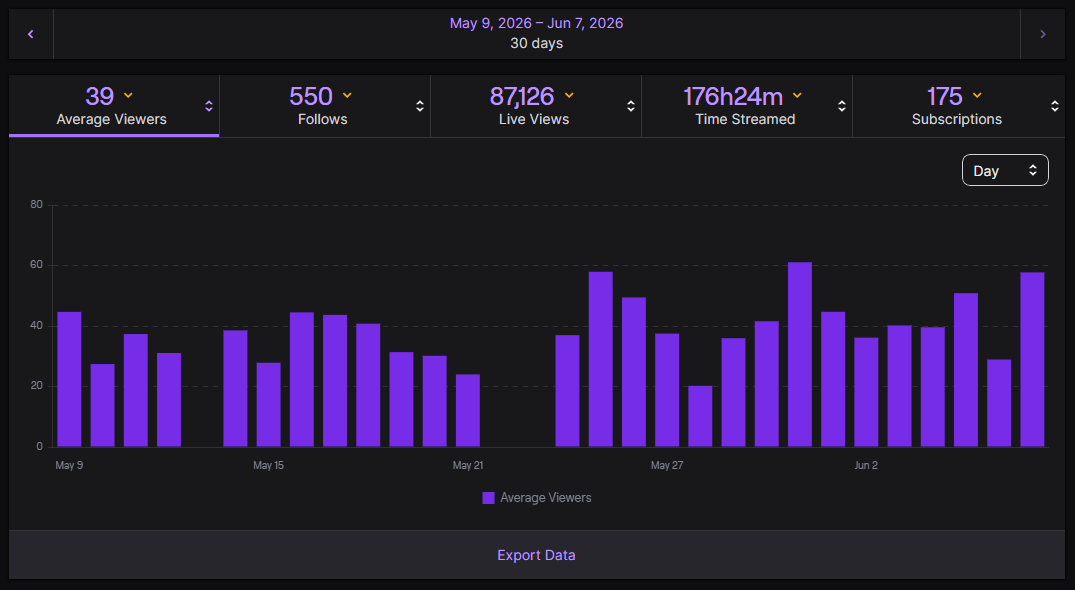
Task: Click the Jun 2 axis label
Action: pyautogui.click(x=866, y=465)
